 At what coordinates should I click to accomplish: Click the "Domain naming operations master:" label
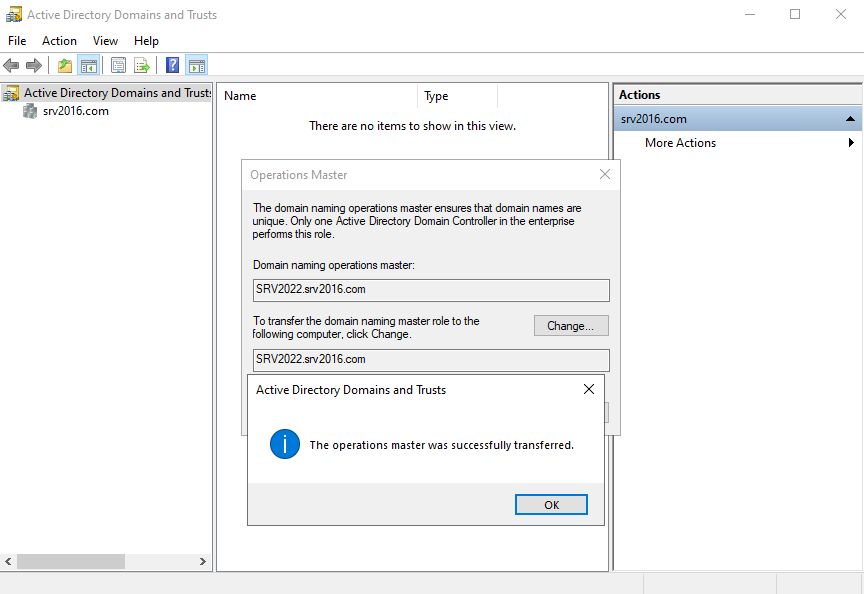333,265
